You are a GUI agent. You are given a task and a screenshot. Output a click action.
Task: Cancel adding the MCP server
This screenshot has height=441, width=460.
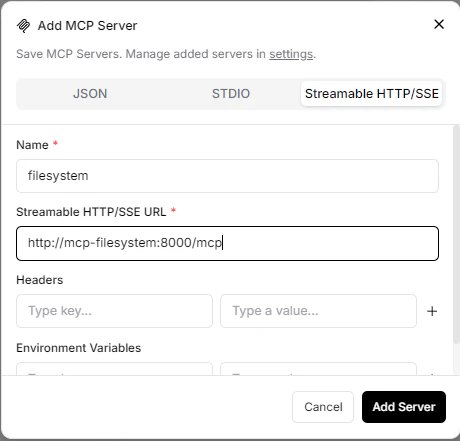[323, 407]
